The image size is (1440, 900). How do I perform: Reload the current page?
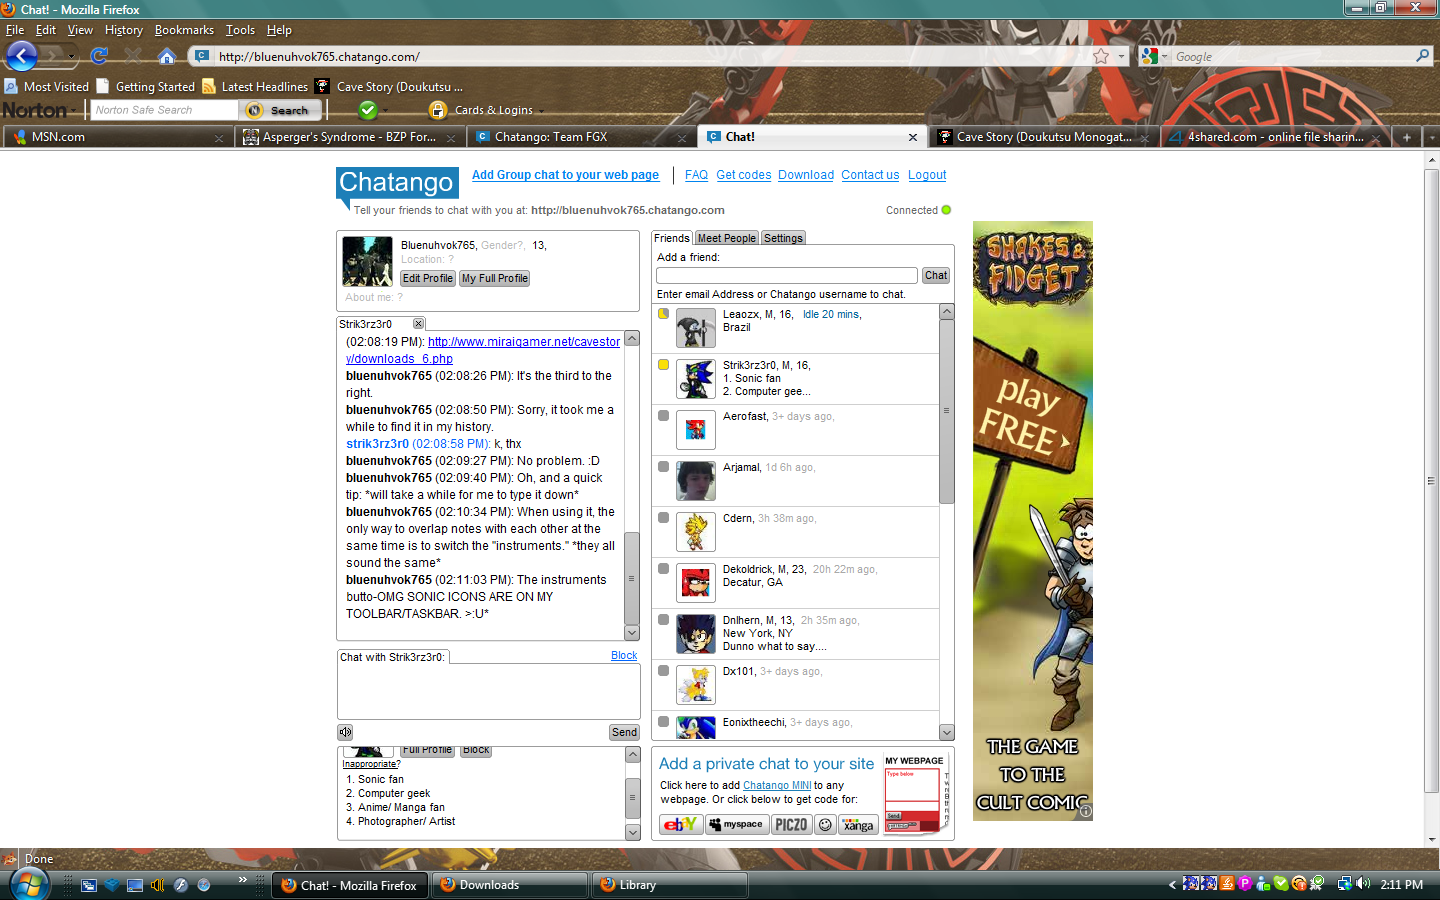point(99,56)
